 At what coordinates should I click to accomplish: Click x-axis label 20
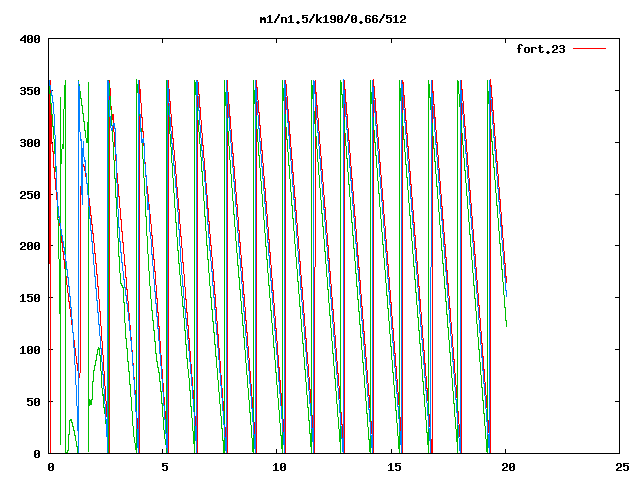pos(508,467)
